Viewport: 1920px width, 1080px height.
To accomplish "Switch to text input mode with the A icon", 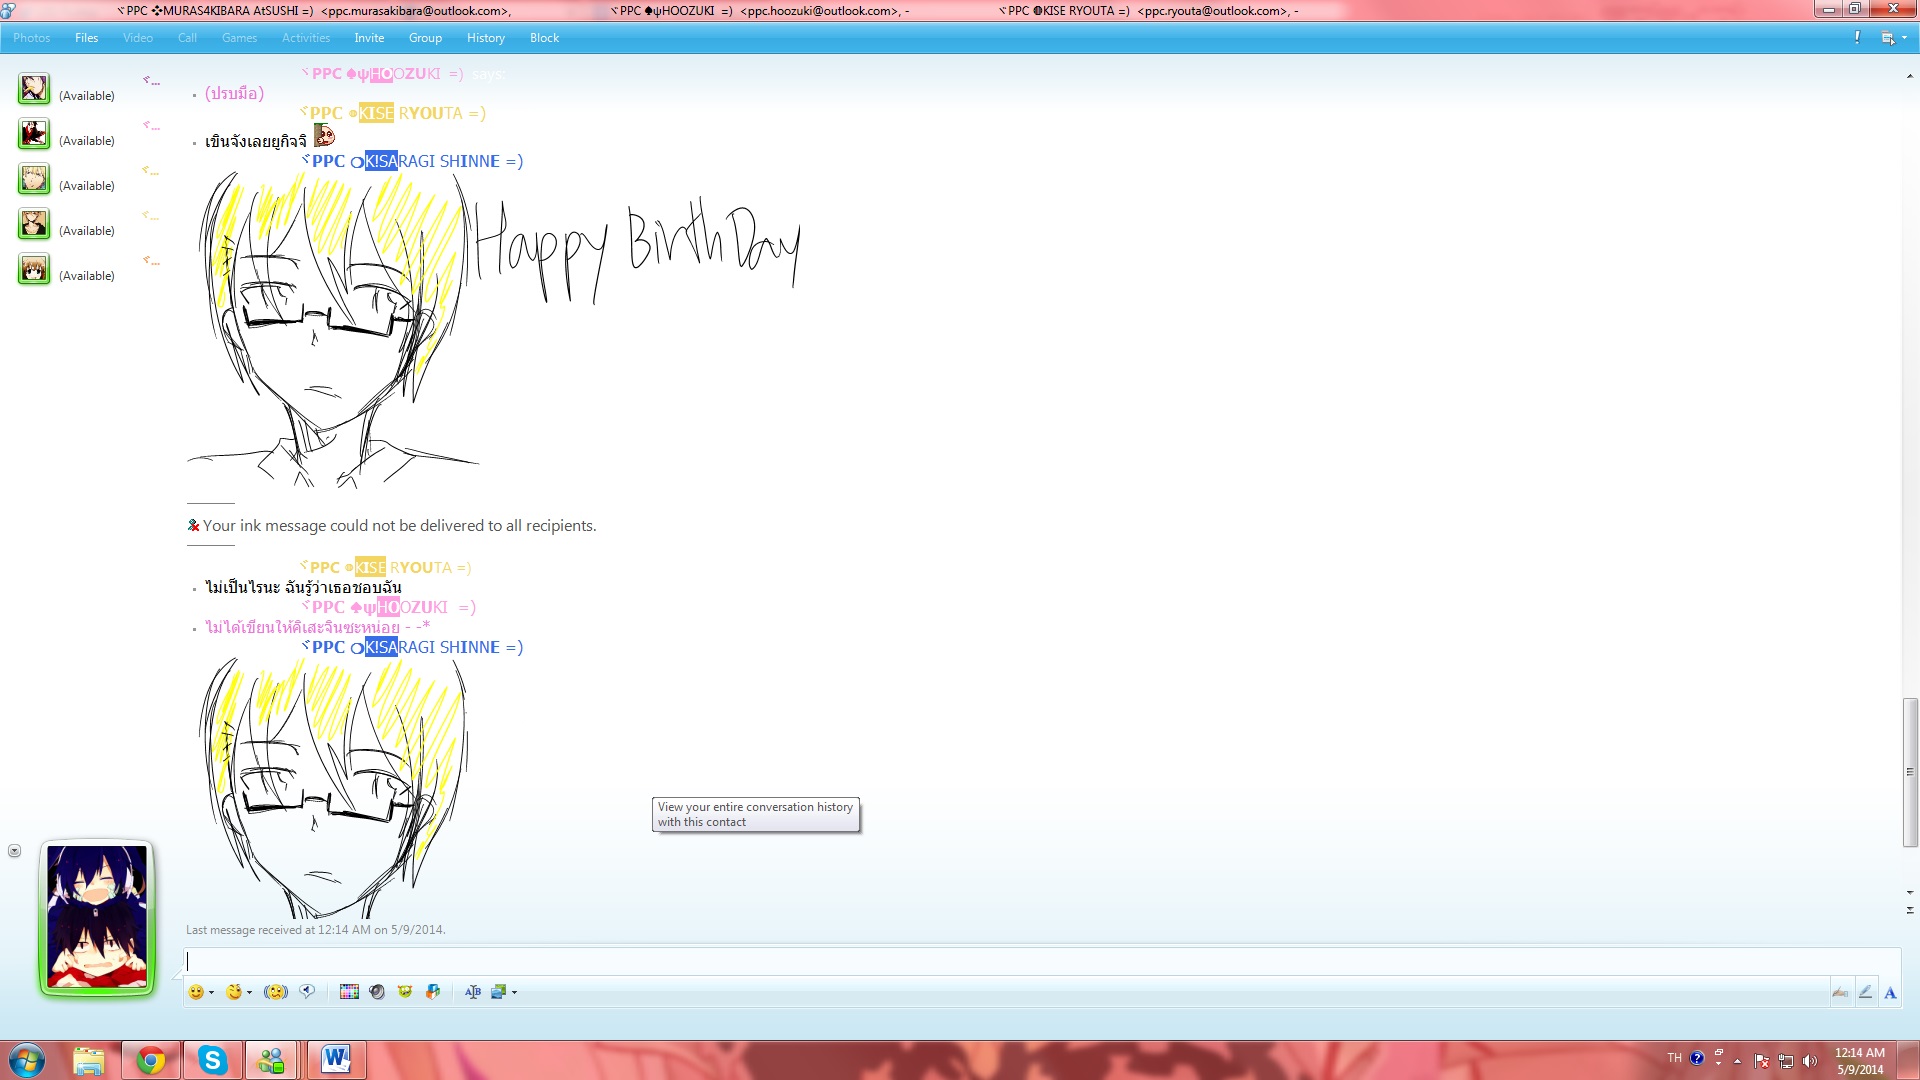I will [1890, 993].
